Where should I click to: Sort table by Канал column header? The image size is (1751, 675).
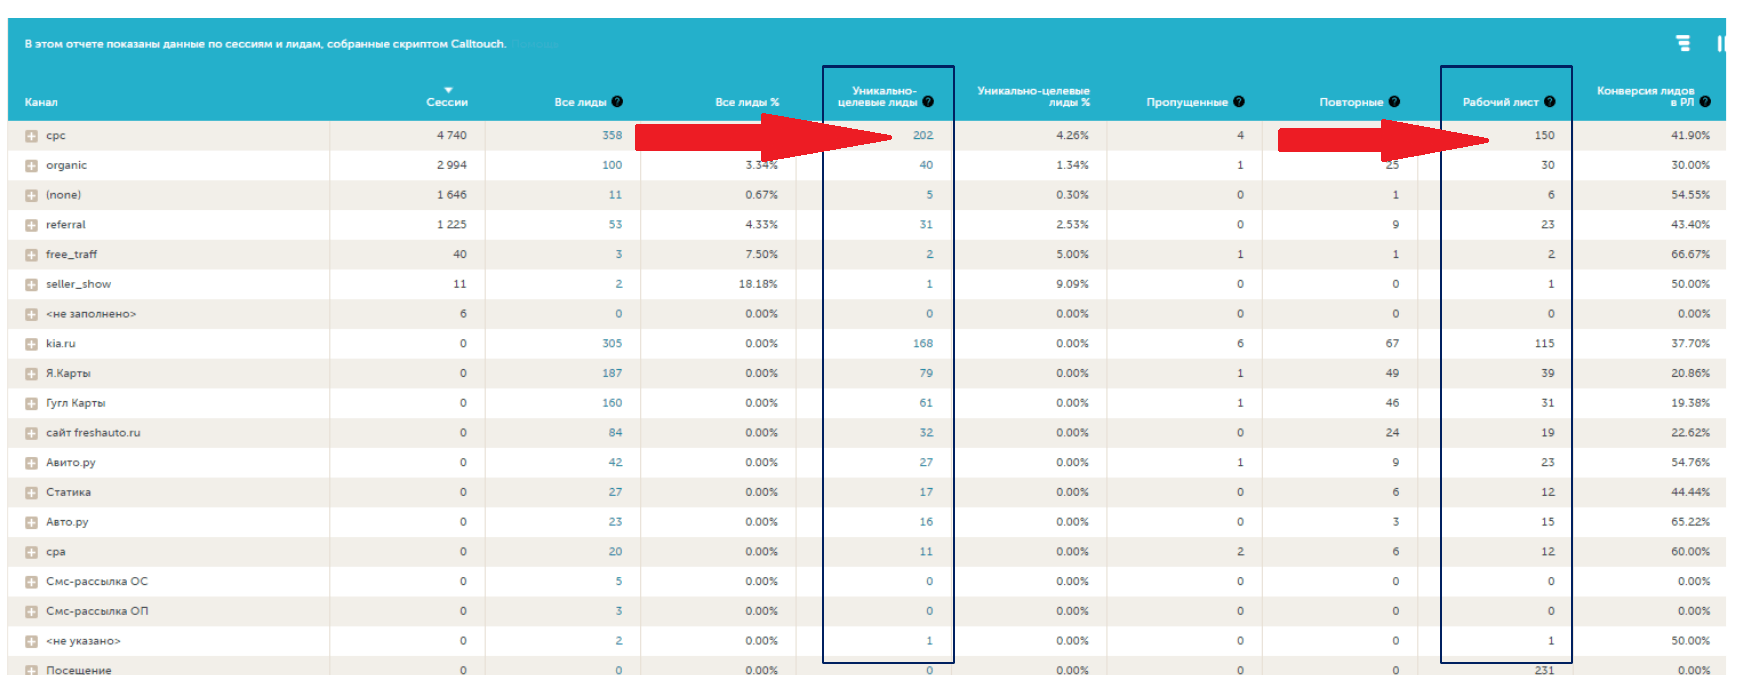(x=41, y=102)
